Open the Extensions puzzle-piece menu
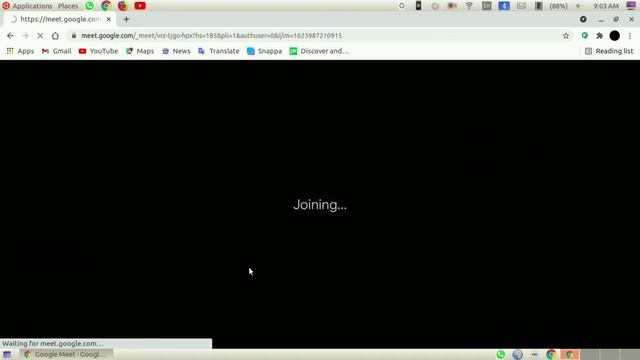The image size is (640, 360). coord(600,36)
